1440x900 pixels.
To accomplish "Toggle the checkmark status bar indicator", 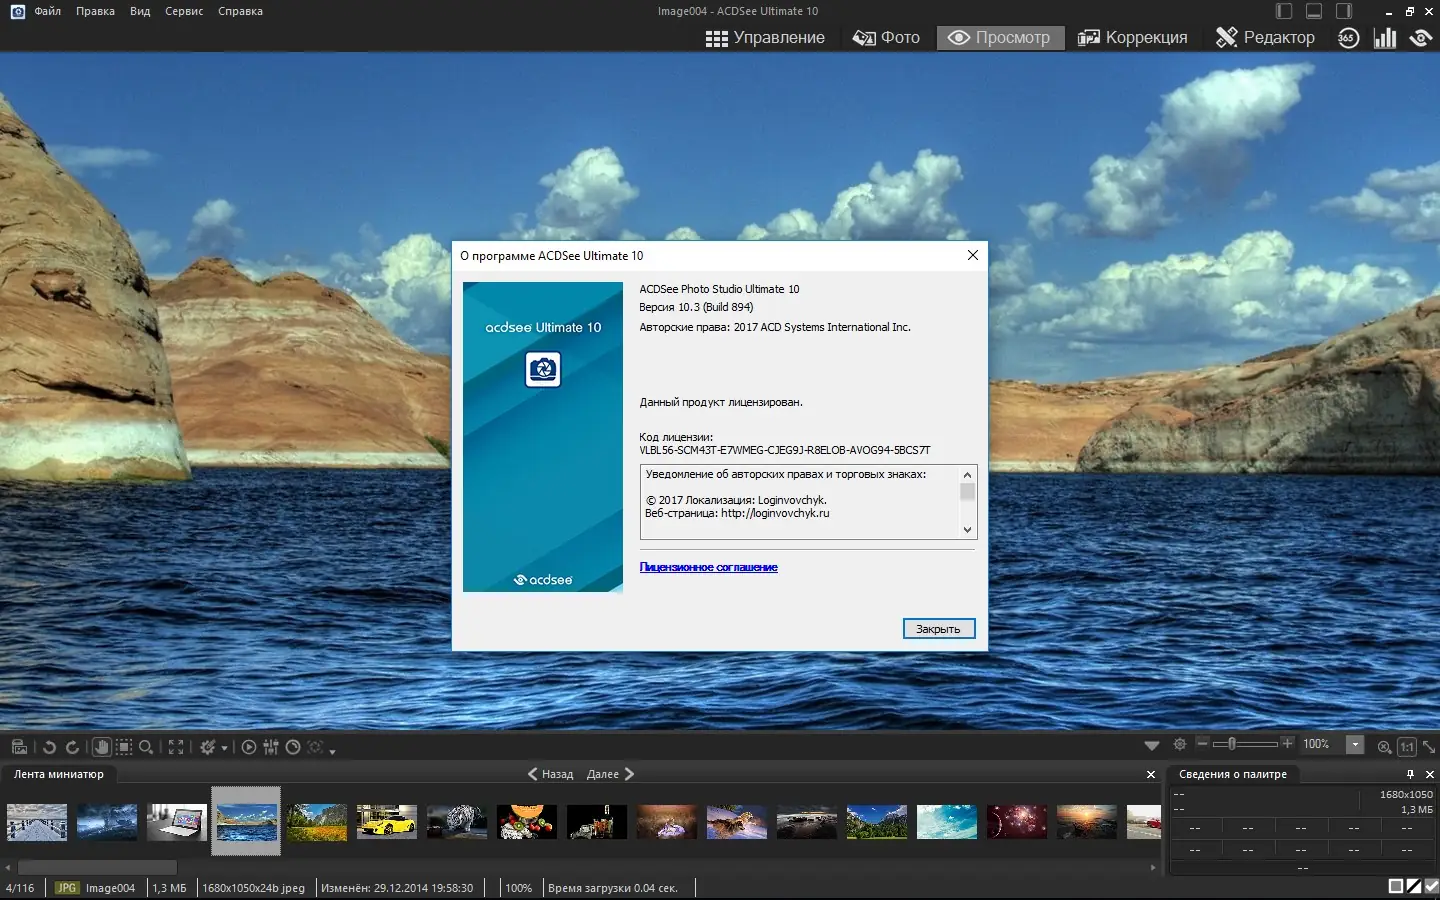I will coord(1432,886).
